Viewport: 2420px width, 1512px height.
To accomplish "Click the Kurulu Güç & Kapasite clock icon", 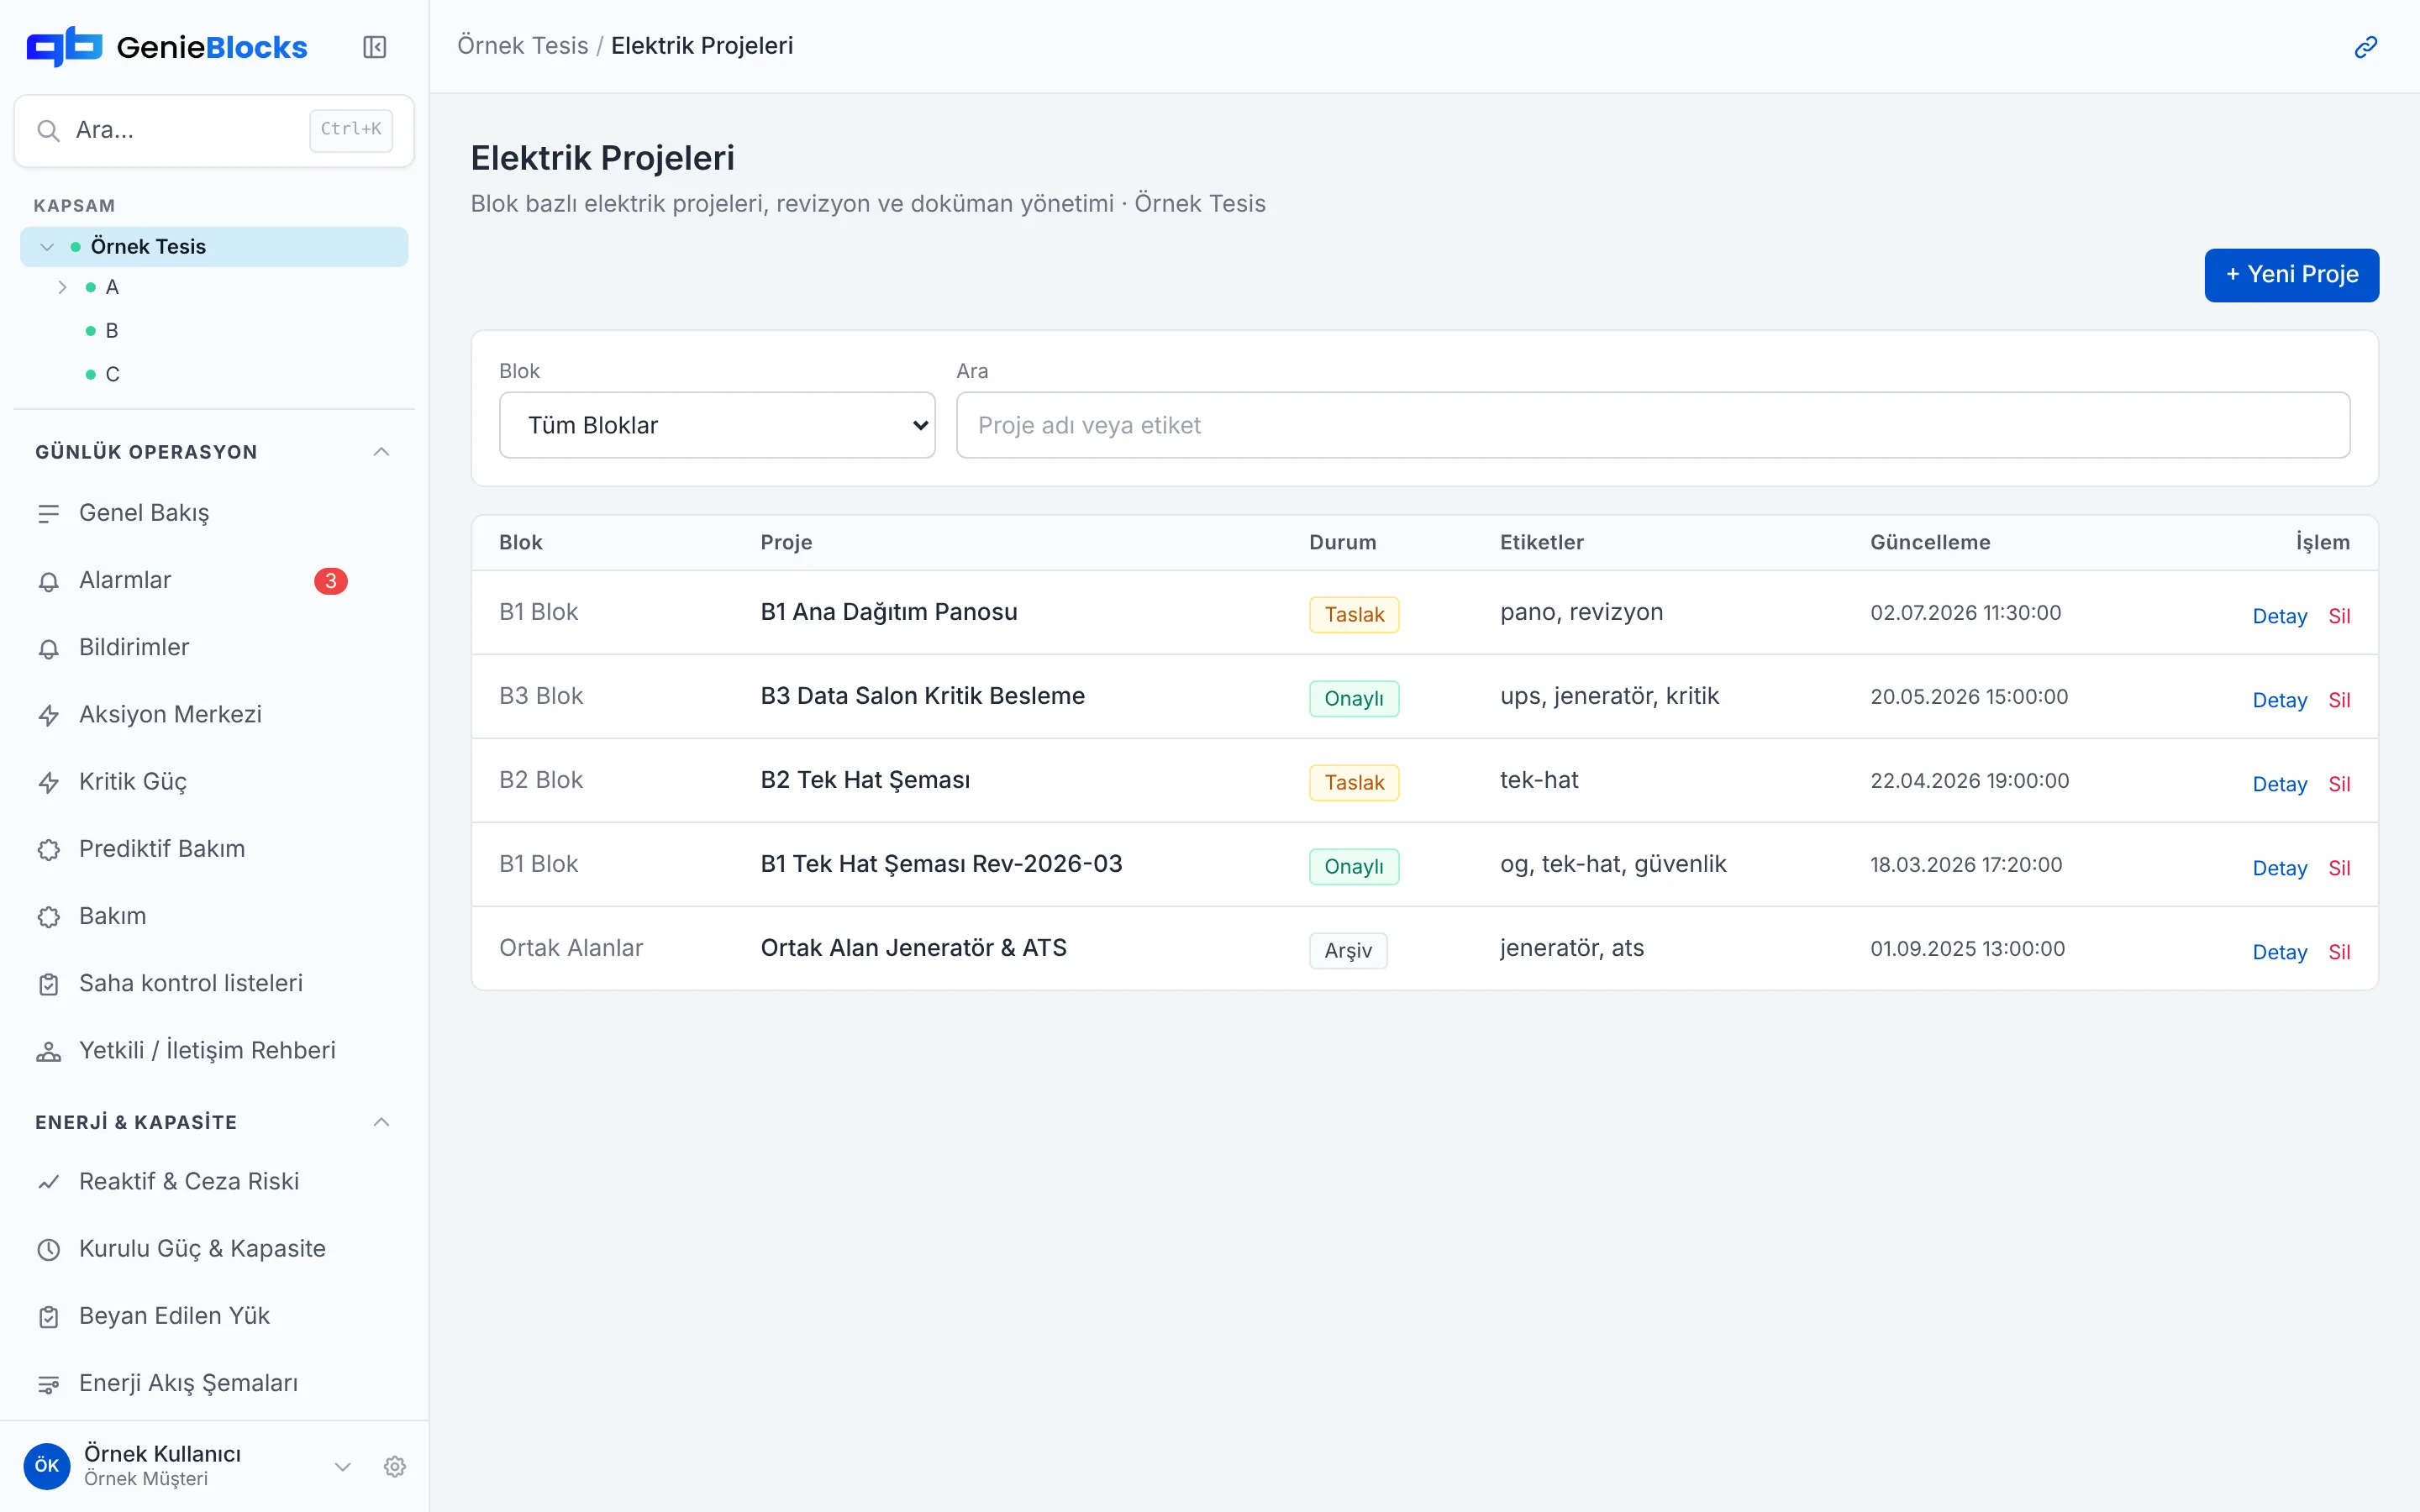I will point(48,1249).
